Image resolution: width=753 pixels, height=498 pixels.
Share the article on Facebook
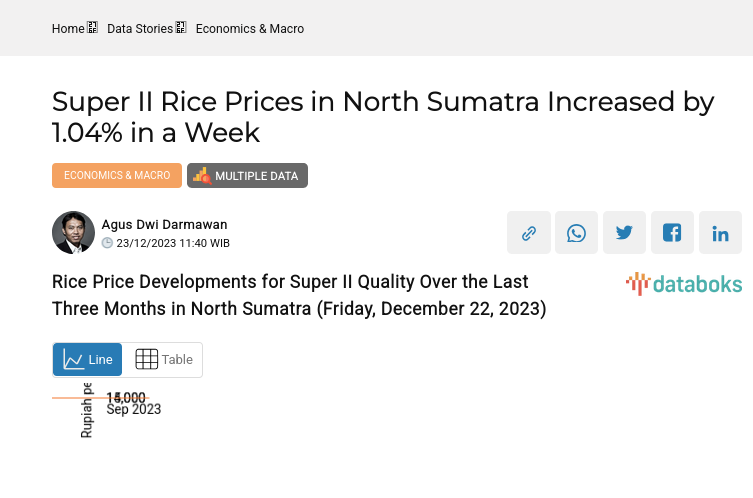(673, 233)
